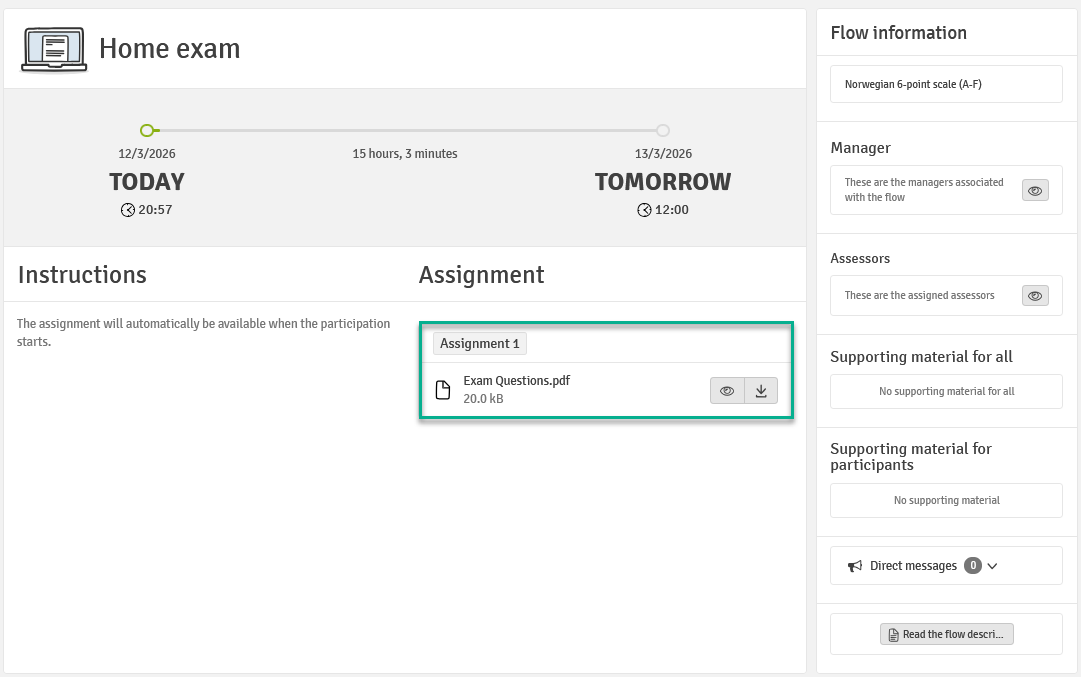Click No supporting material for all box
1081x677 pixels.
click(x=946, y=392)
